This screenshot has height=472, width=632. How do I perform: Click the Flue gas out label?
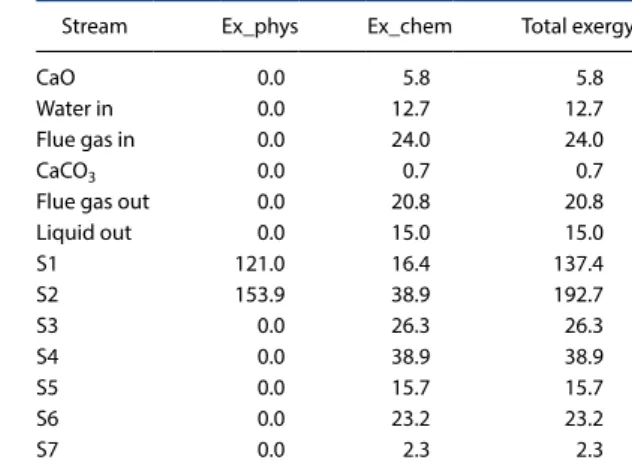[93, 202]
